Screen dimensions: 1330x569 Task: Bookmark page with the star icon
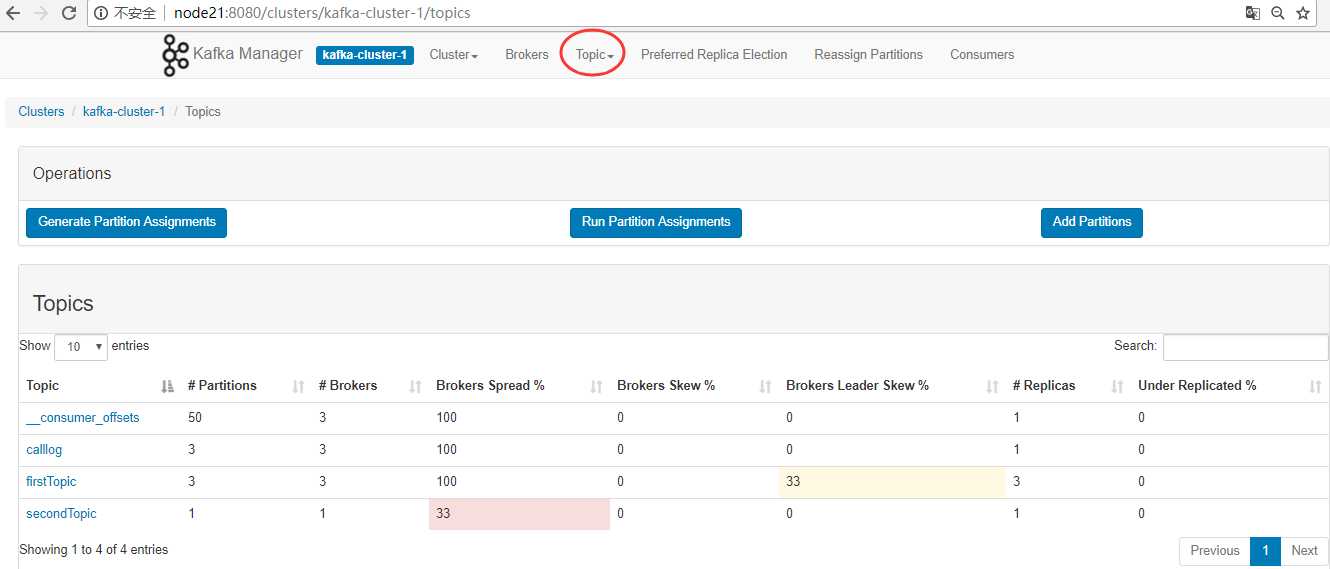point(1303,13)
